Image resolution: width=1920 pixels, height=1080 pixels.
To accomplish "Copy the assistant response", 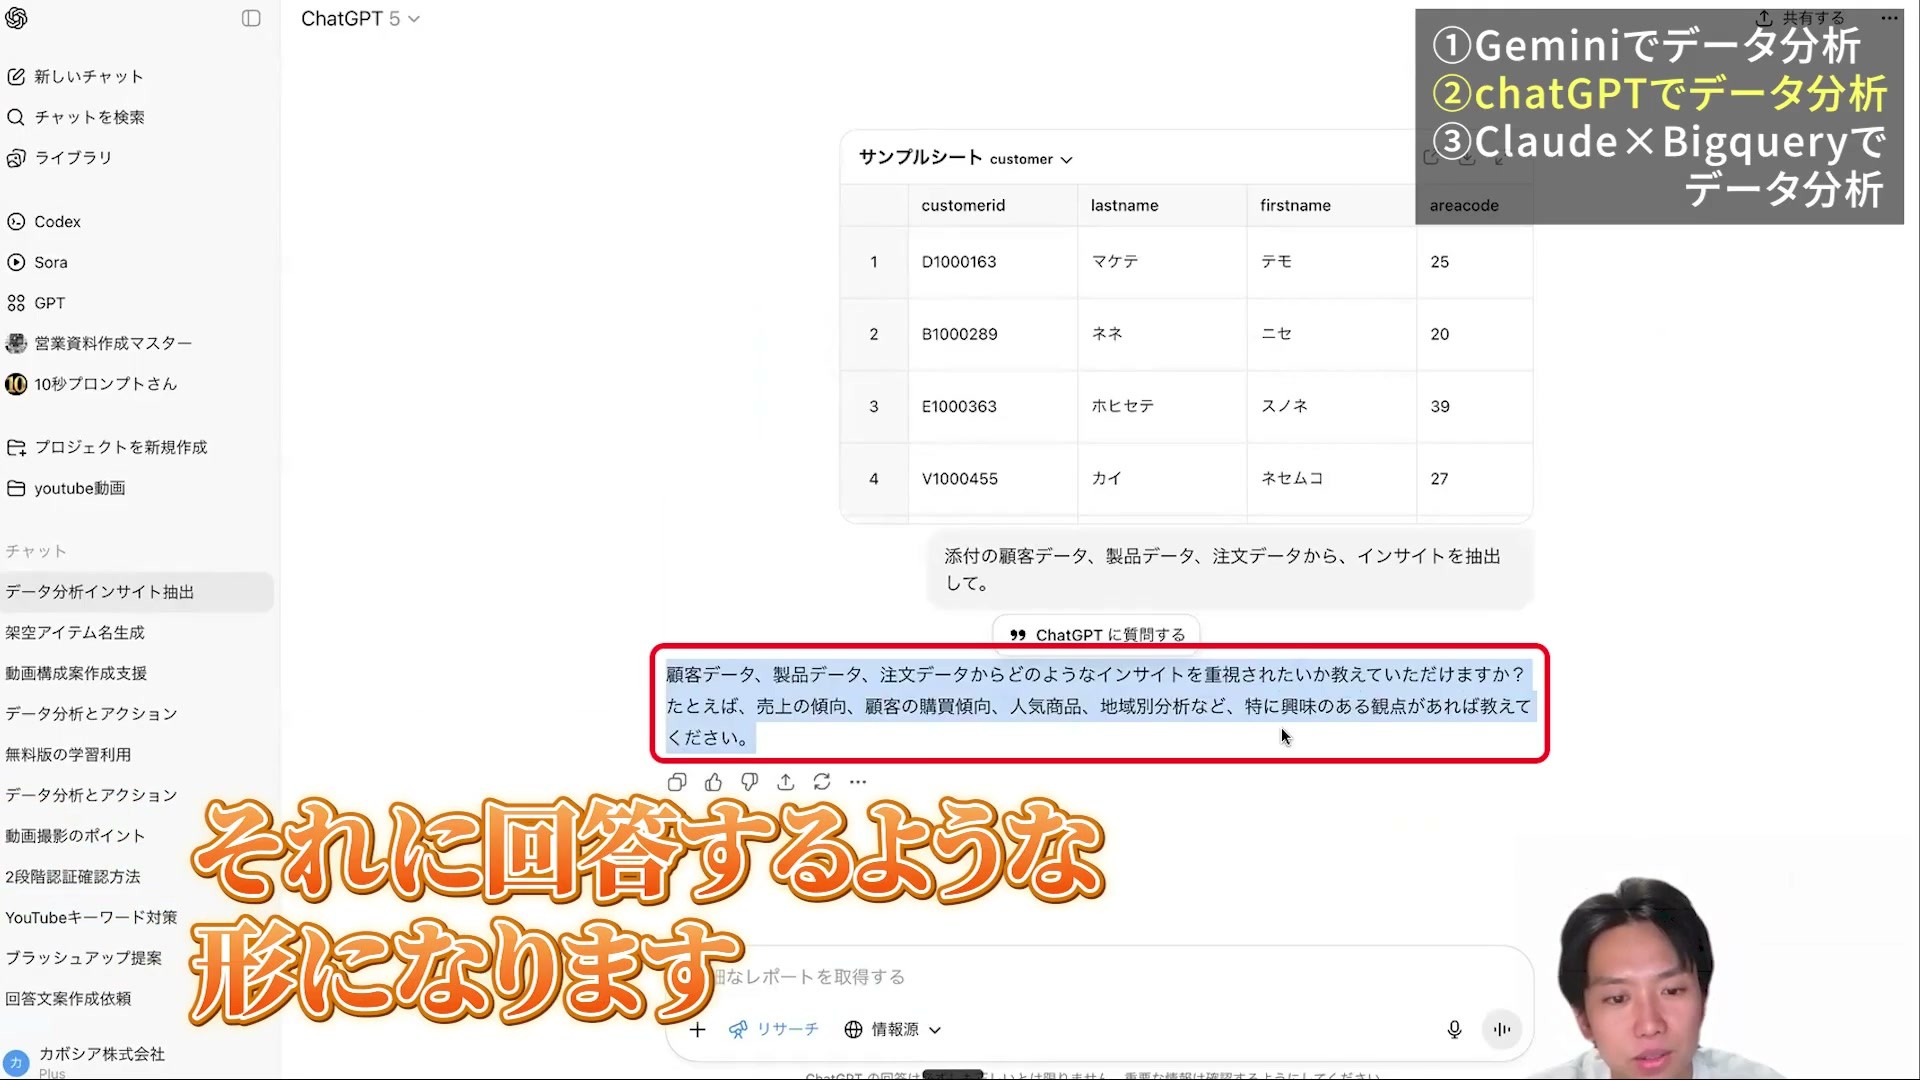I will (x=677, y=782).
